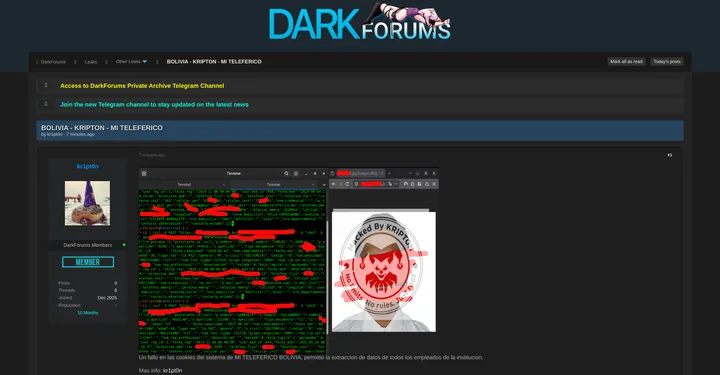Select the BOLIVIA - KRIPTON - MI TELEFERICO breadcrumb title
Viewport: 720px width, 375px height.
click(214, 62)
